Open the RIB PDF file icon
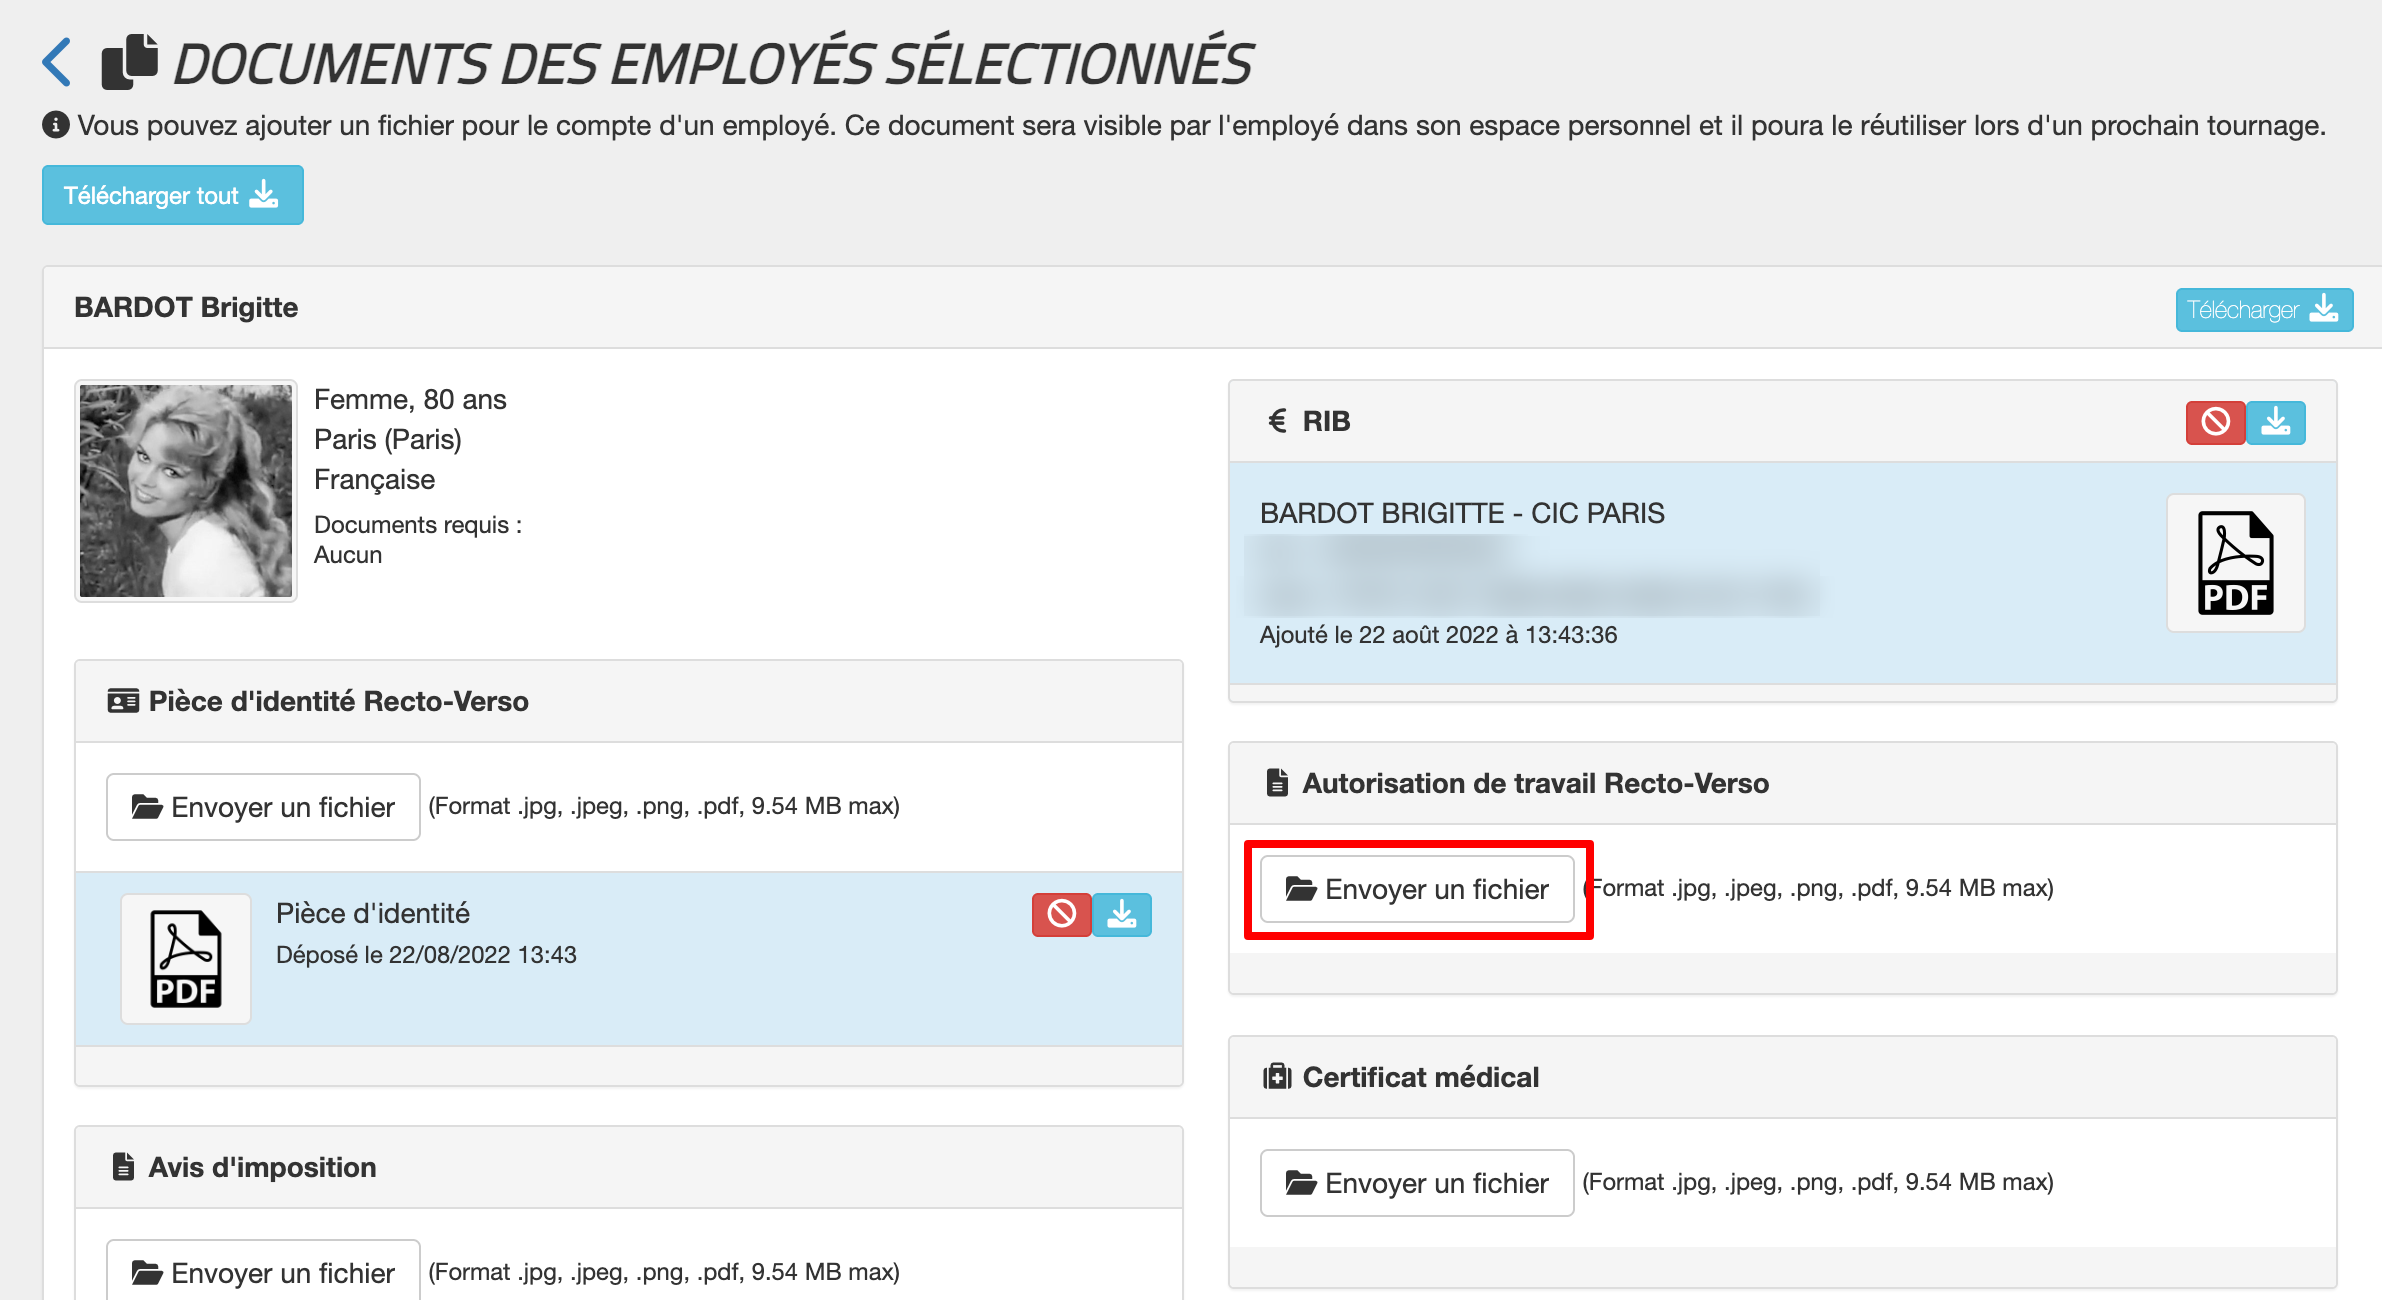 (x=2235, y=563)
